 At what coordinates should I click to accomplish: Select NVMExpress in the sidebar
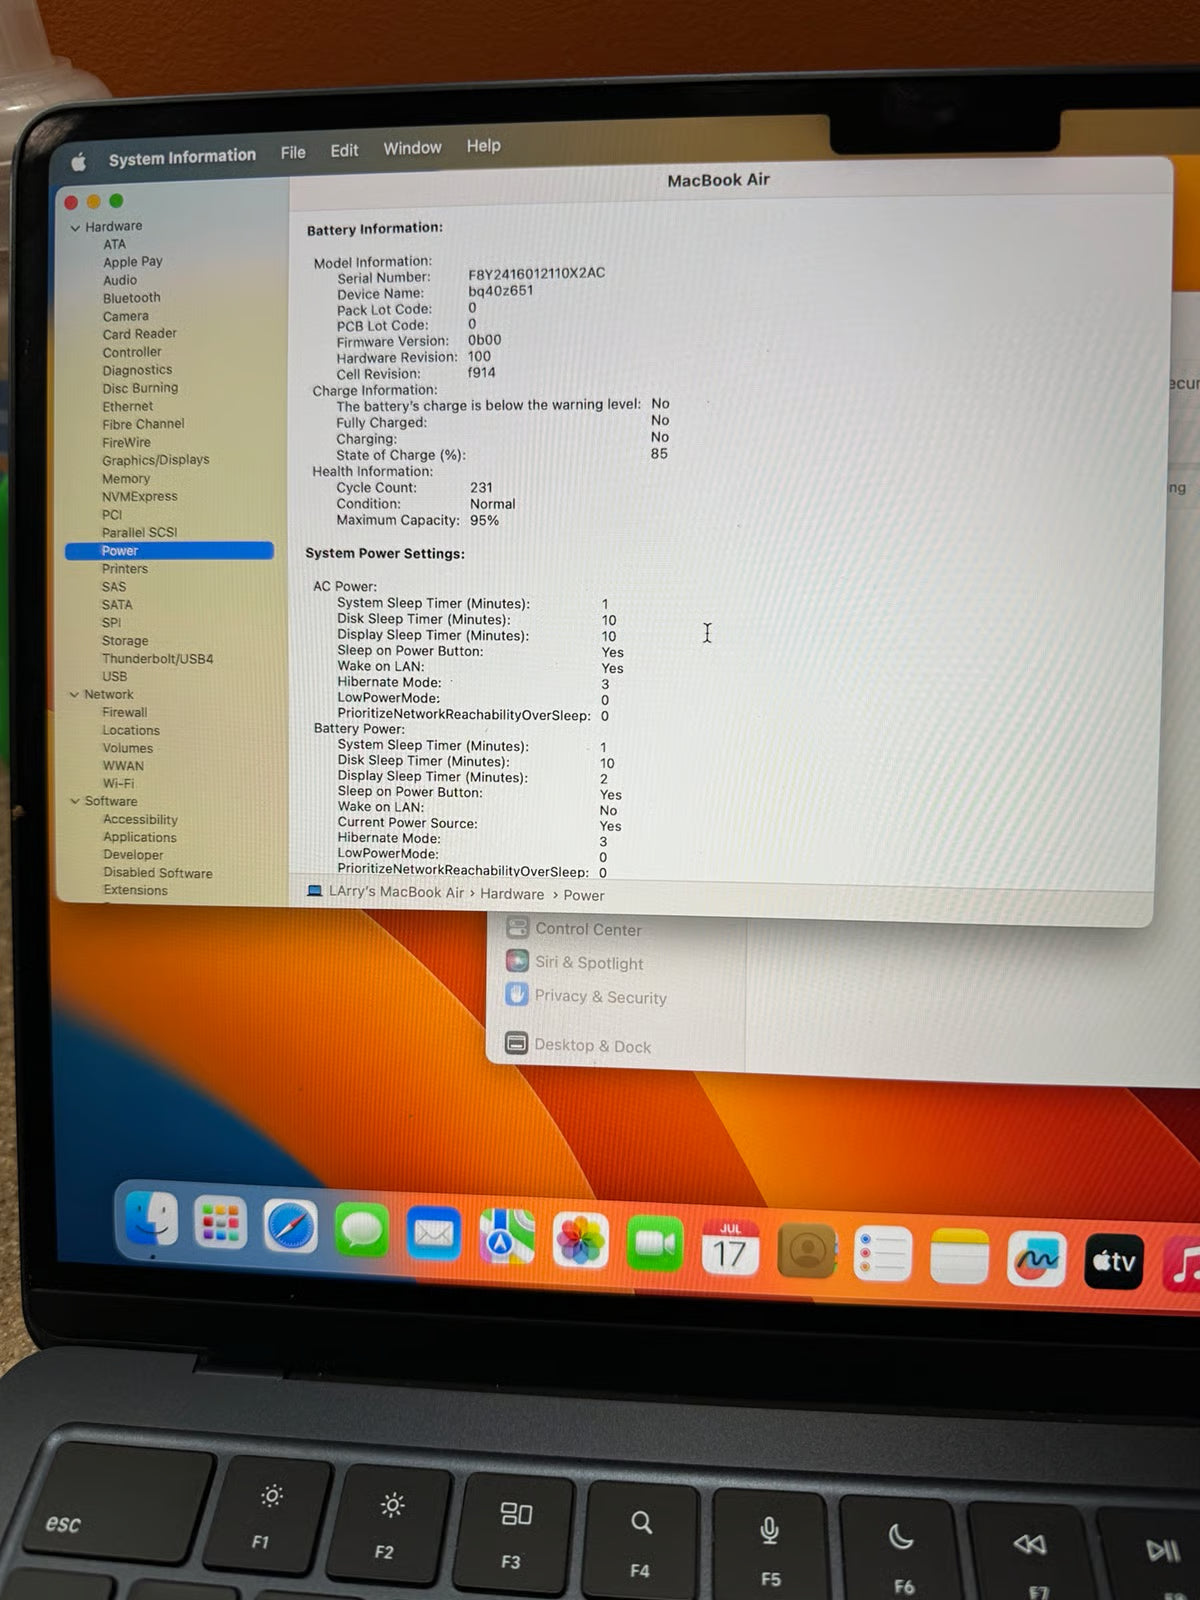pyautogui.click(x=139, y=497)
